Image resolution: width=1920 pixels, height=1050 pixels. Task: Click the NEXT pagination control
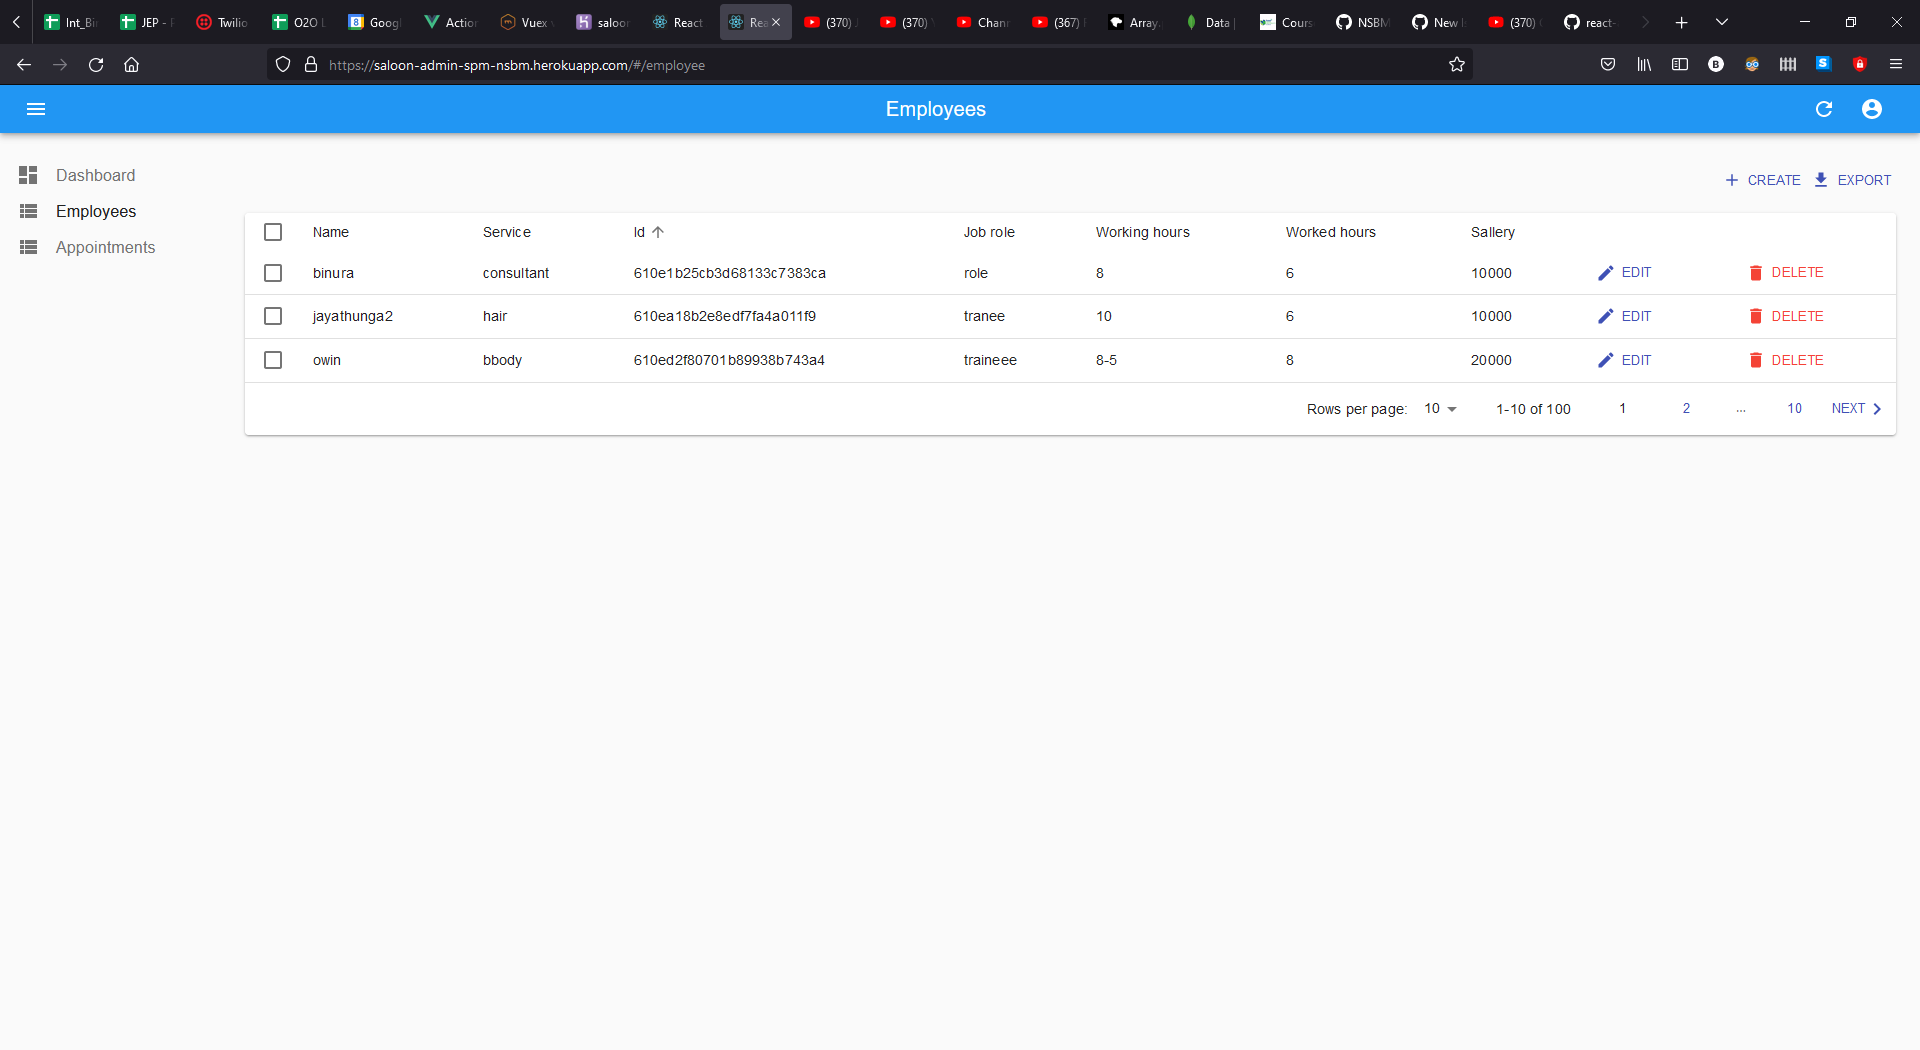[1850, 408]
